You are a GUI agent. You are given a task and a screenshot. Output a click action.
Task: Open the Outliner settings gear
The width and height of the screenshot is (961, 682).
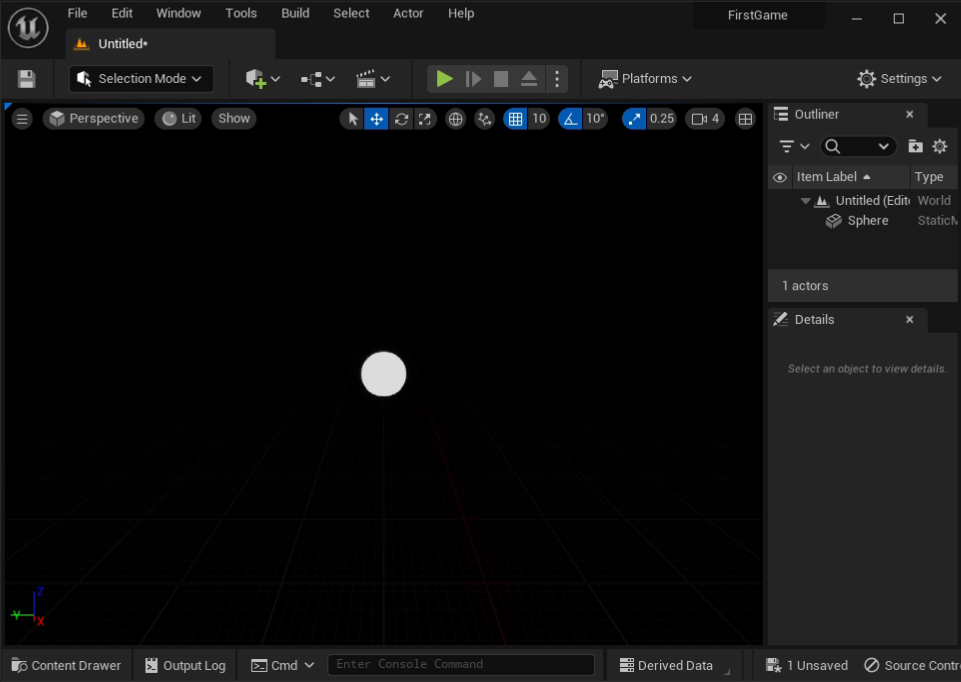(x=940, y=146)
